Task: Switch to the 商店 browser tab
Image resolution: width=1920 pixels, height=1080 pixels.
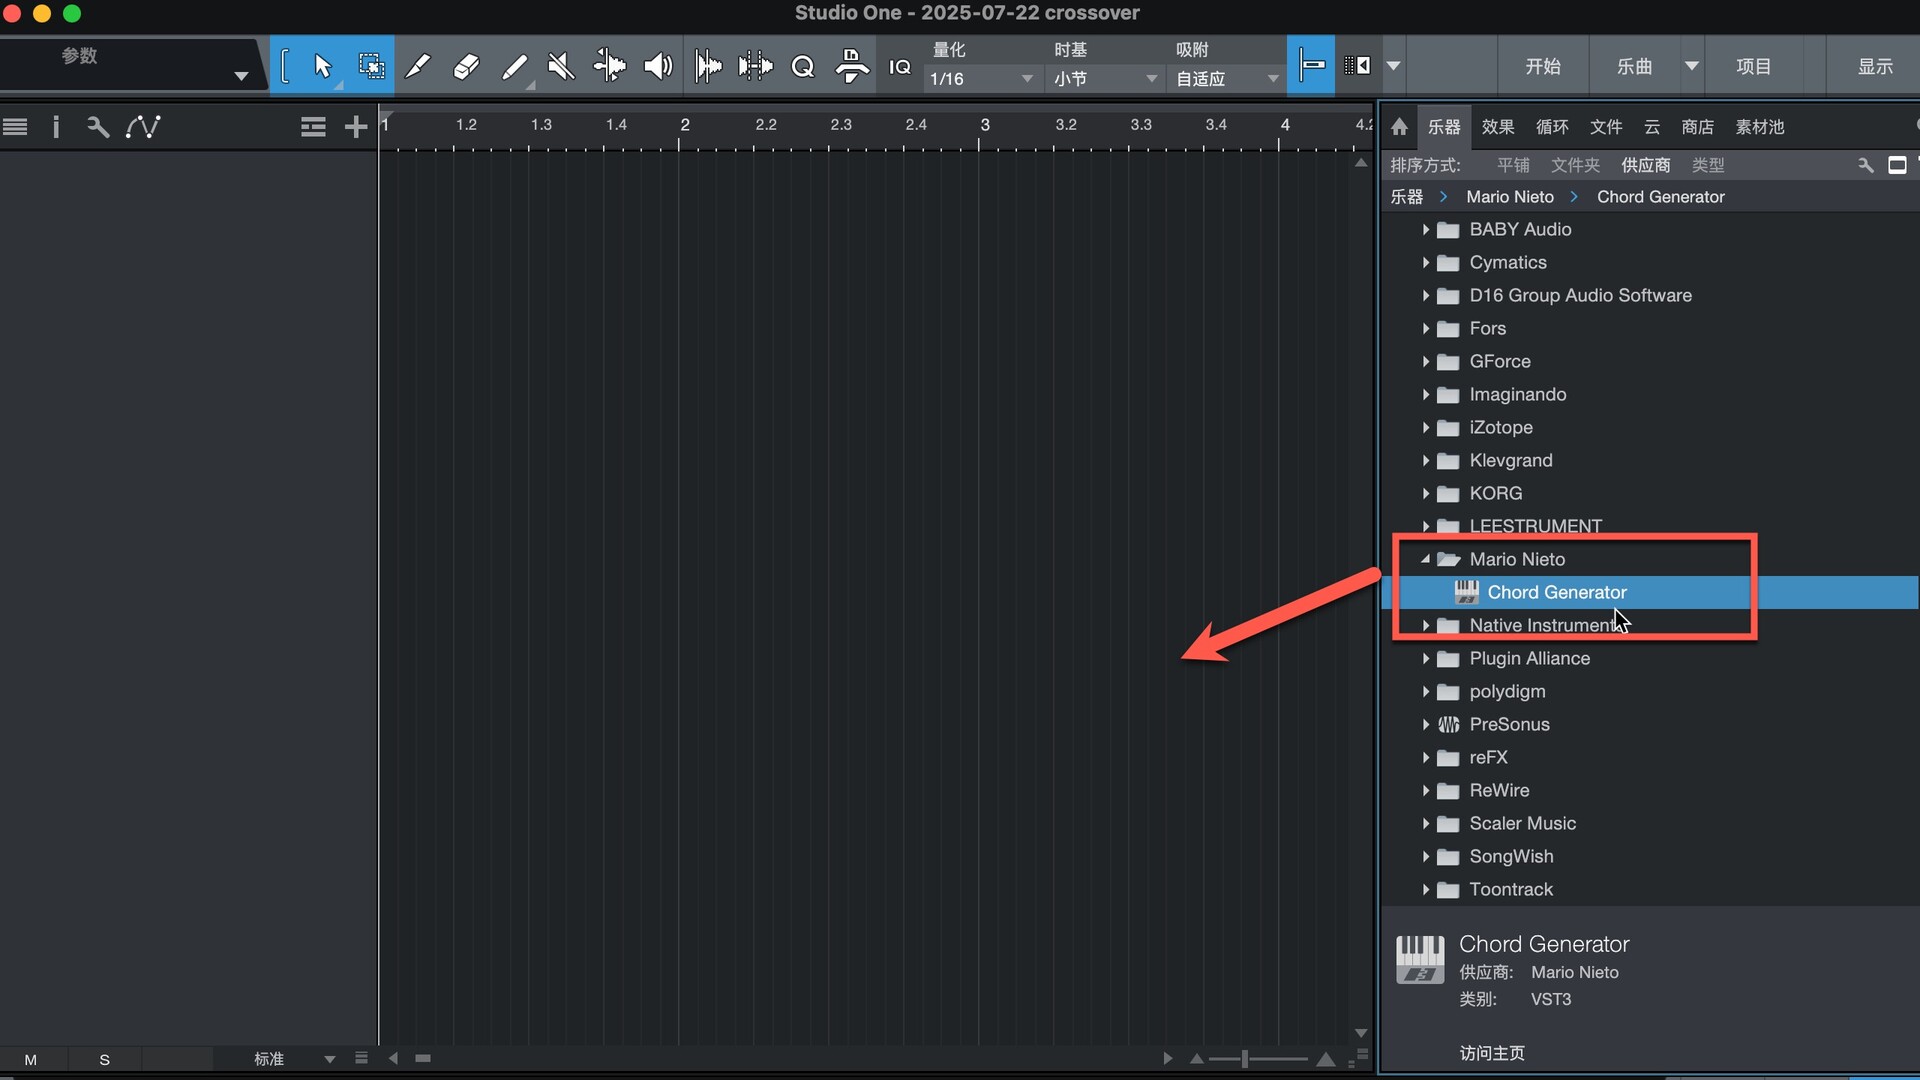Action: coord(1698,127)
